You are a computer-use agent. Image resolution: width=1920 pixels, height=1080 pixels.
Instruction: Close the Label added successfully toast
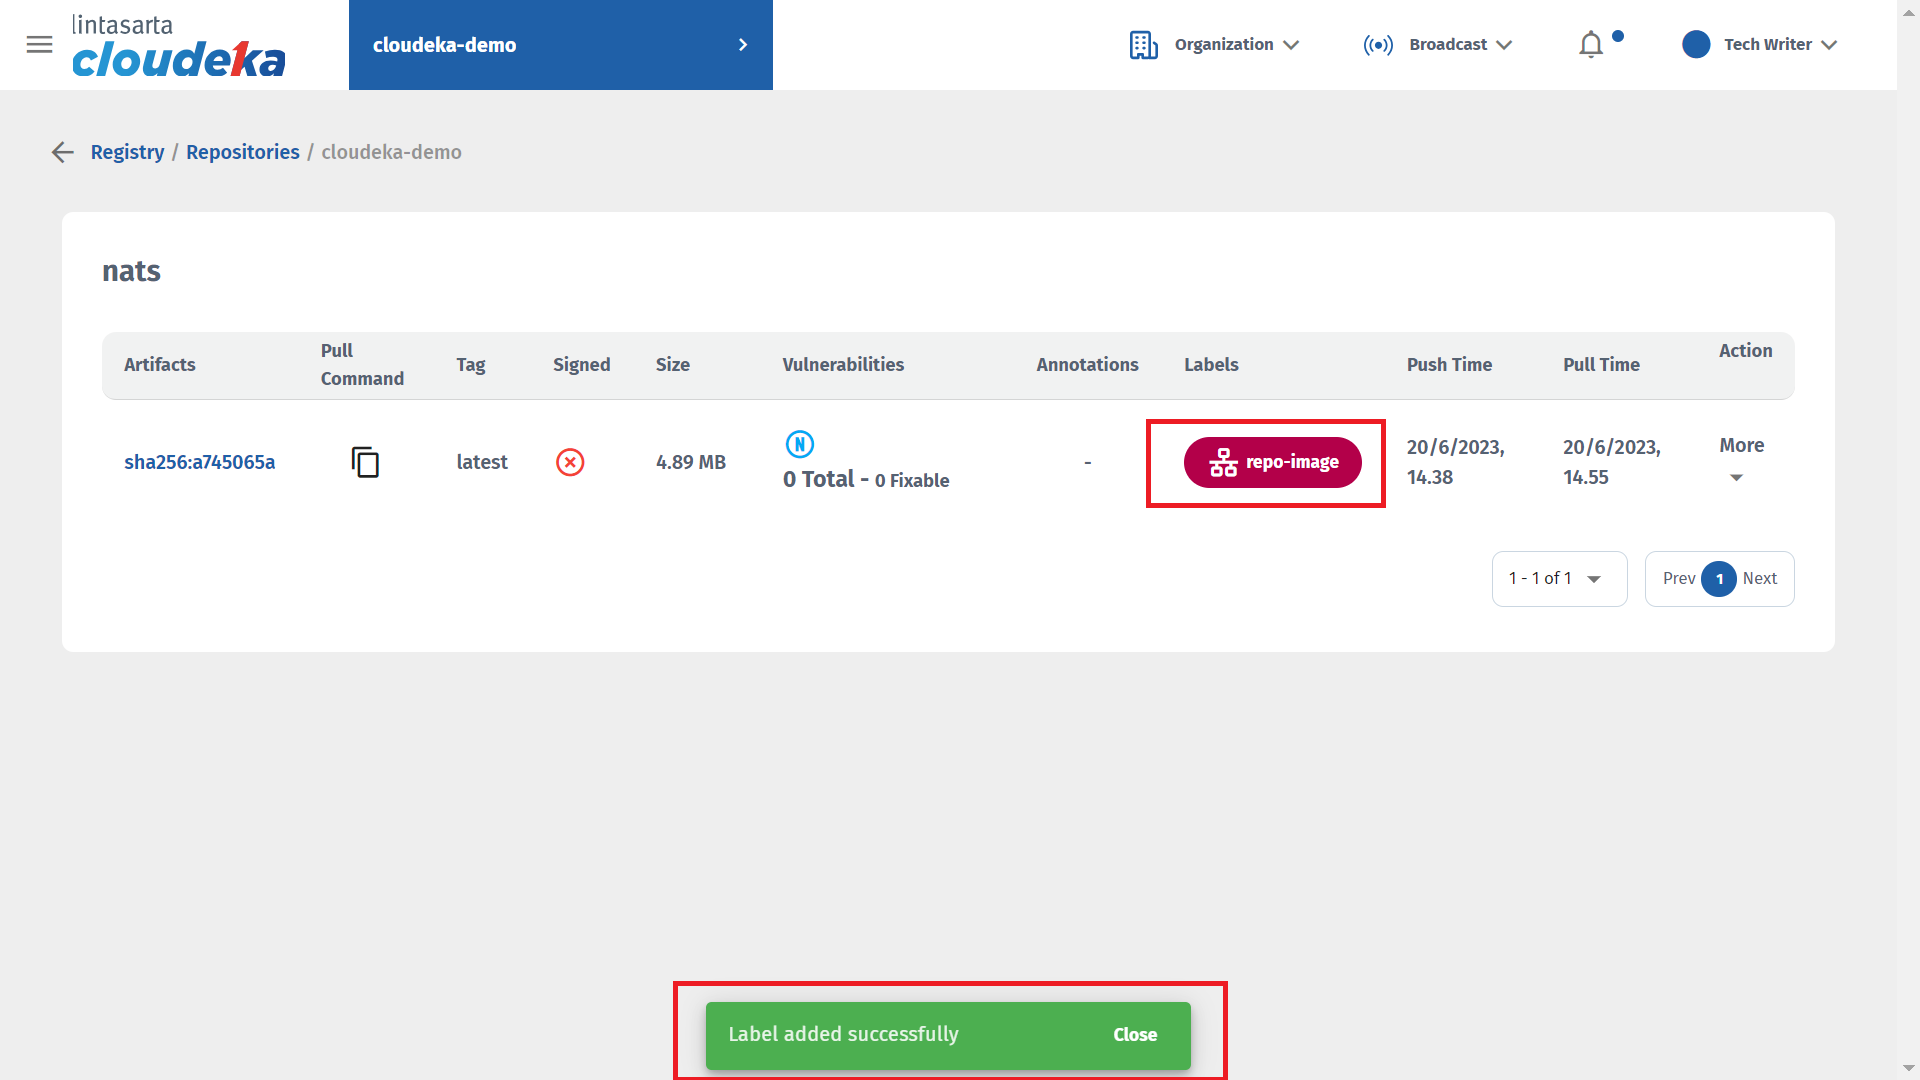[1135, 1035]
